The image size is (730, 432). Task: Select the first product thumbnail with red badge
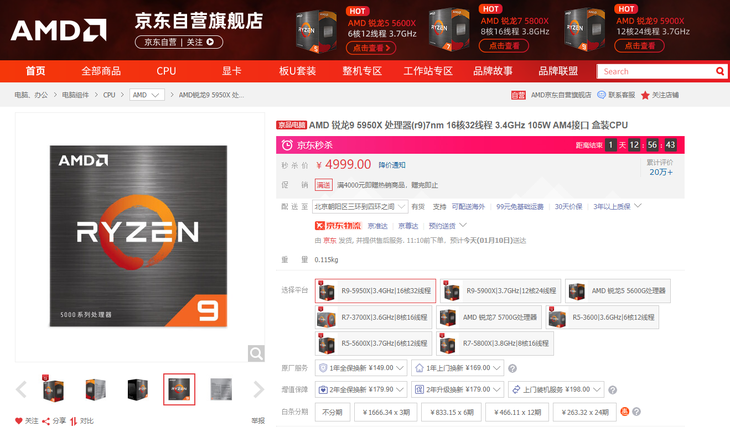pos(53,389)
